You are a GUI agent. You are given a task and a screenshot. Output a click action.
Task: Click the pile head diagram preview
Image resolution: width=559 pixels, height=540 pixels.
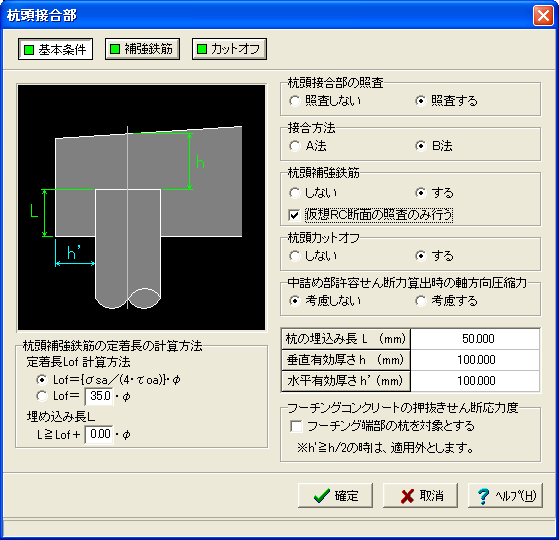pos(142,207)
